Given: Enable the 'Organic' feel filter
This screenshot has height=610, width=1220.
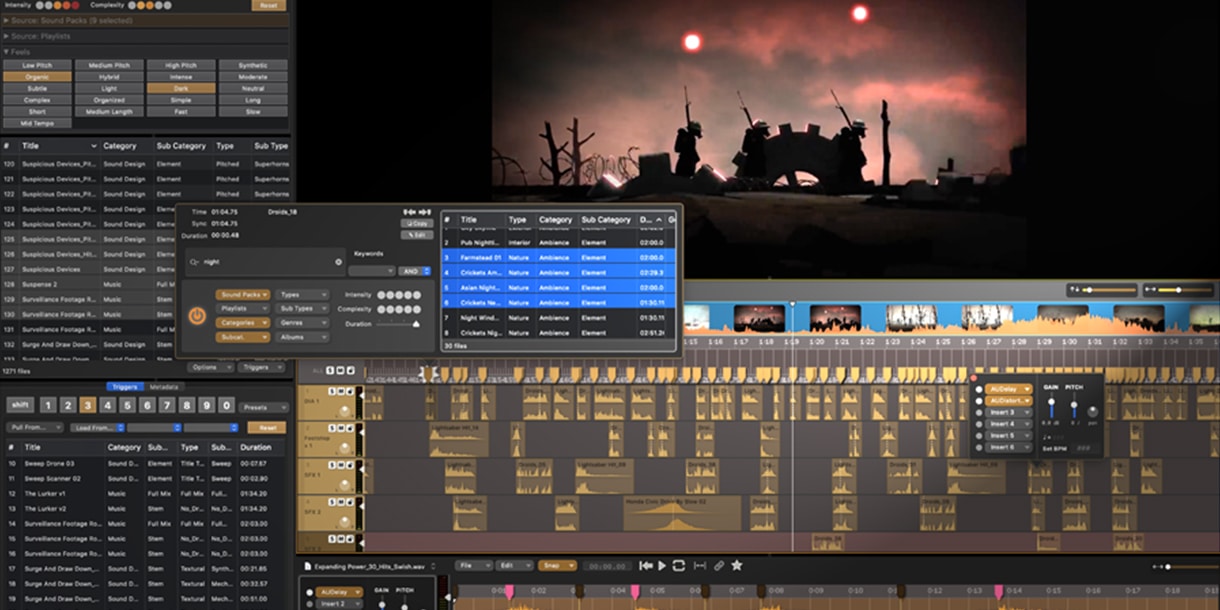Looking at the screenshot, I should coord(37,77).
